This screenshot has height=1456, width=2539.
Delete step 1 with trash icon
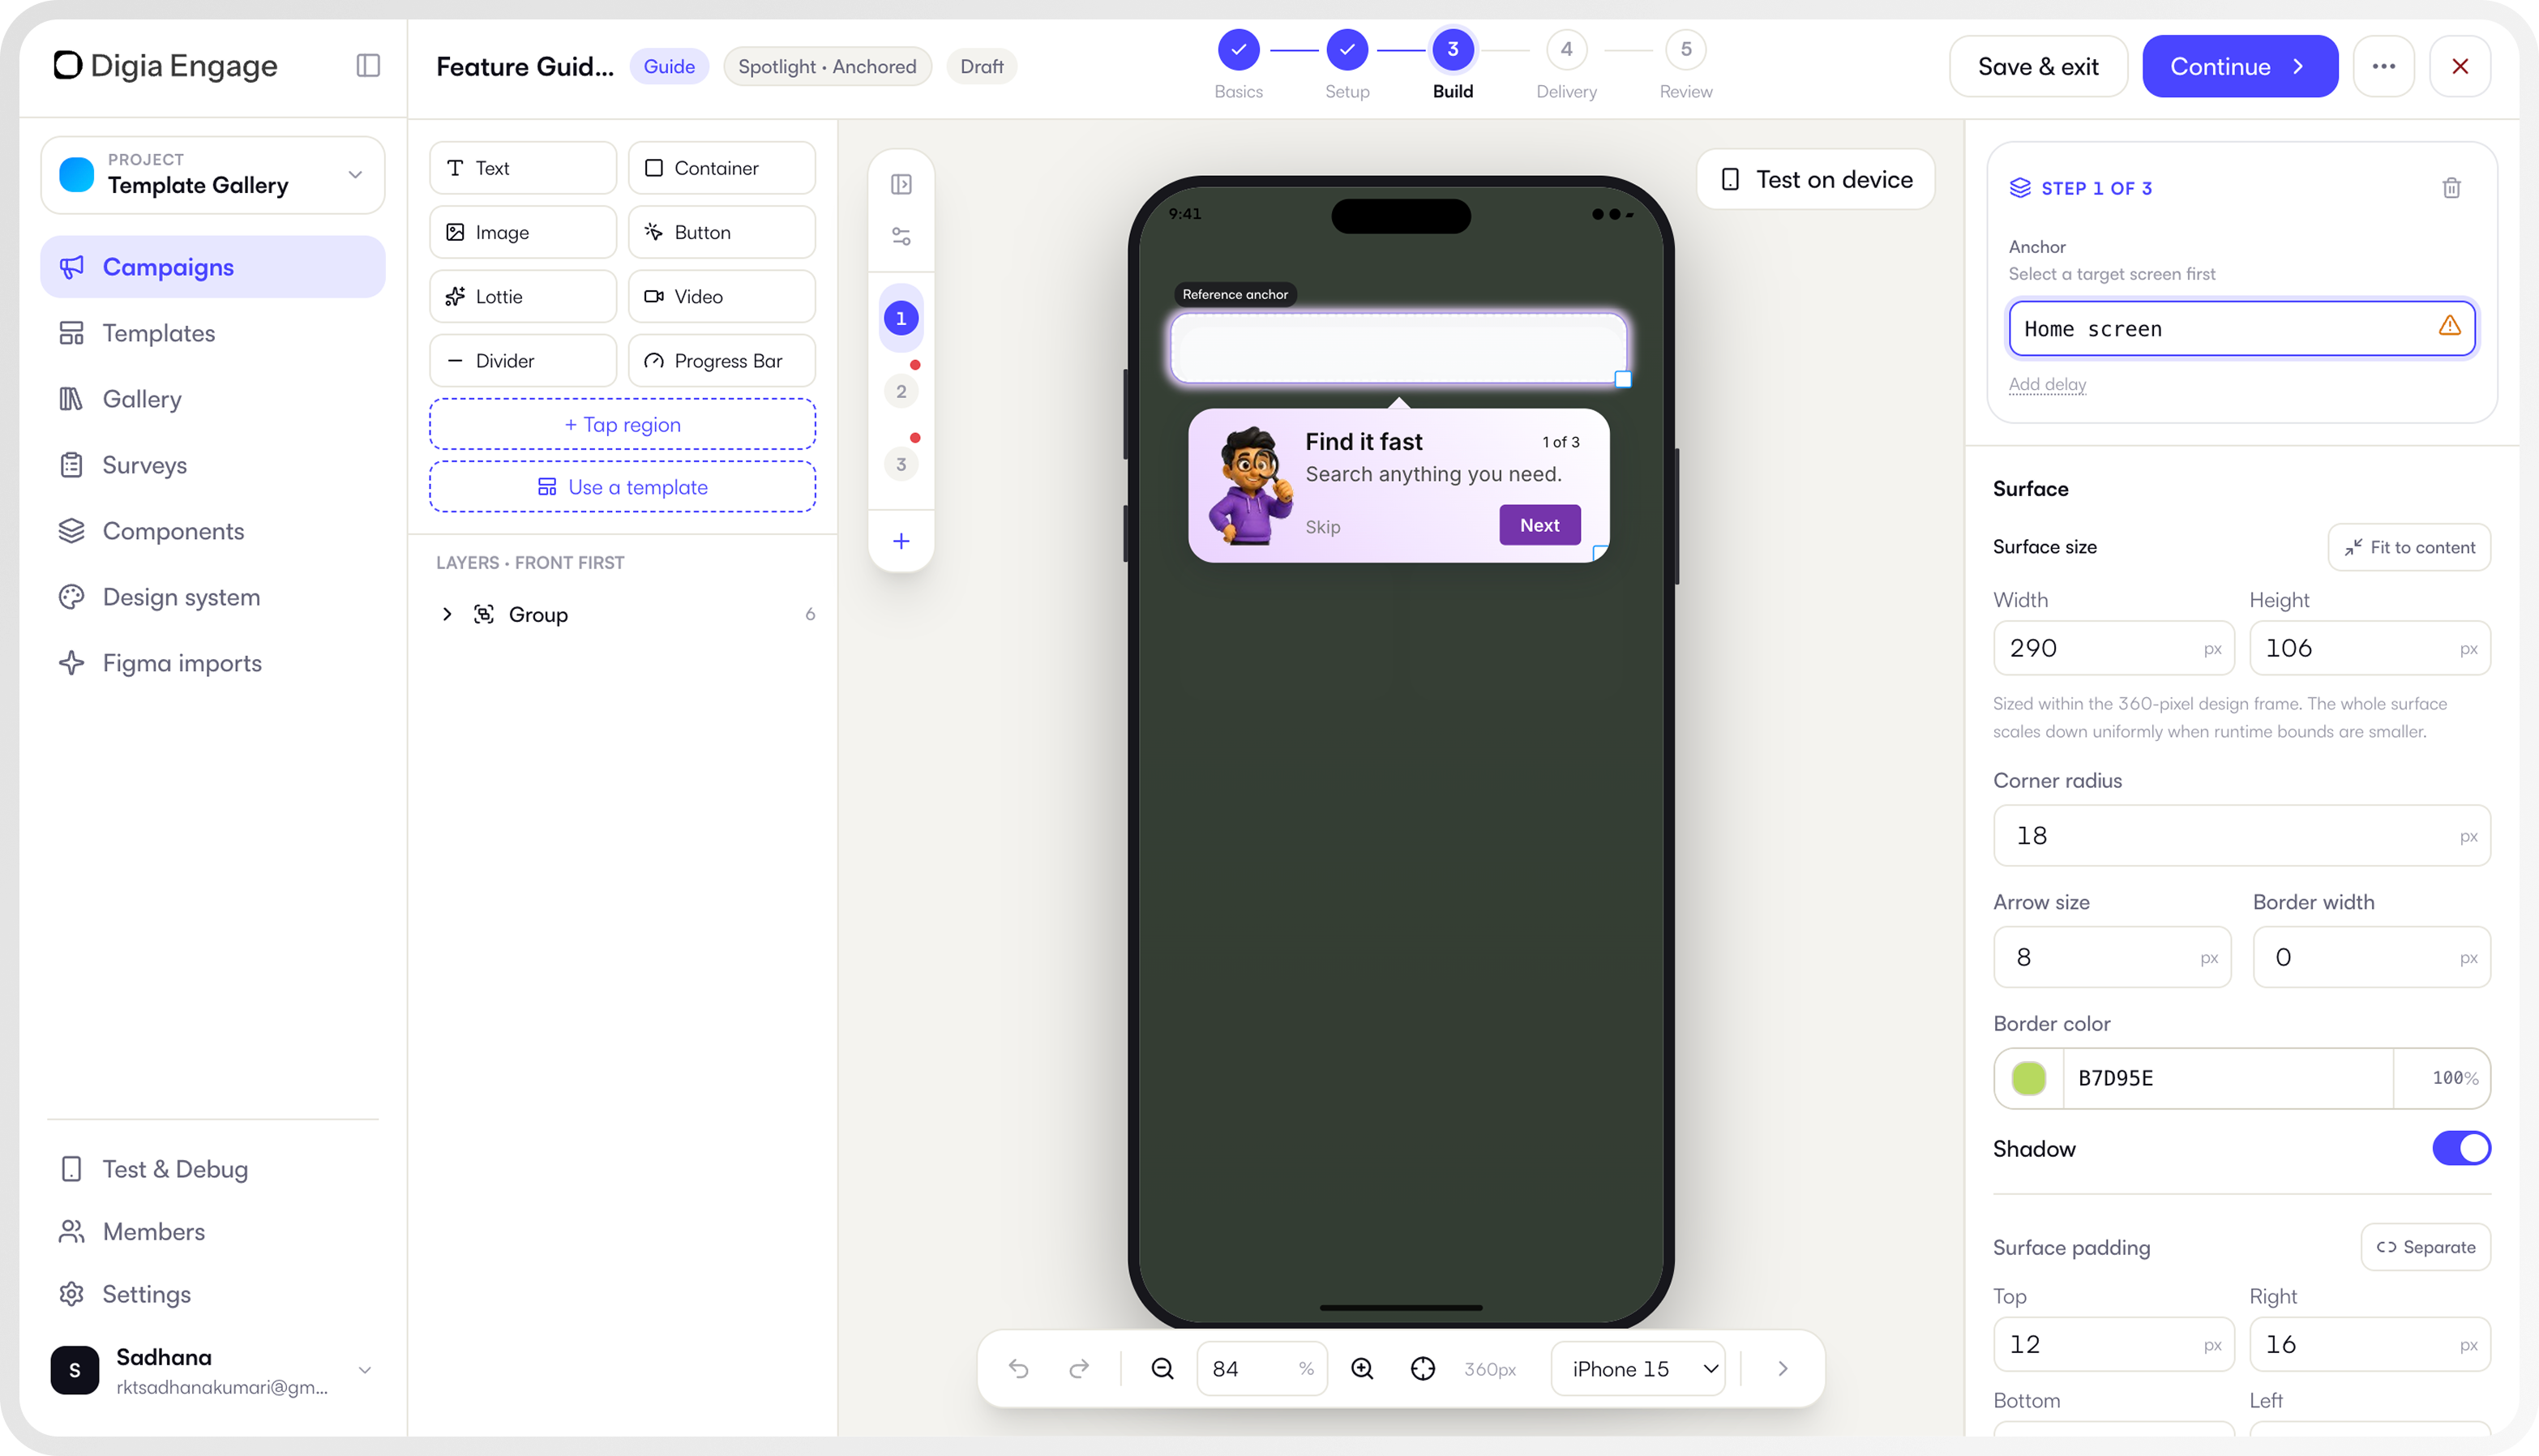coord(2451,188)
